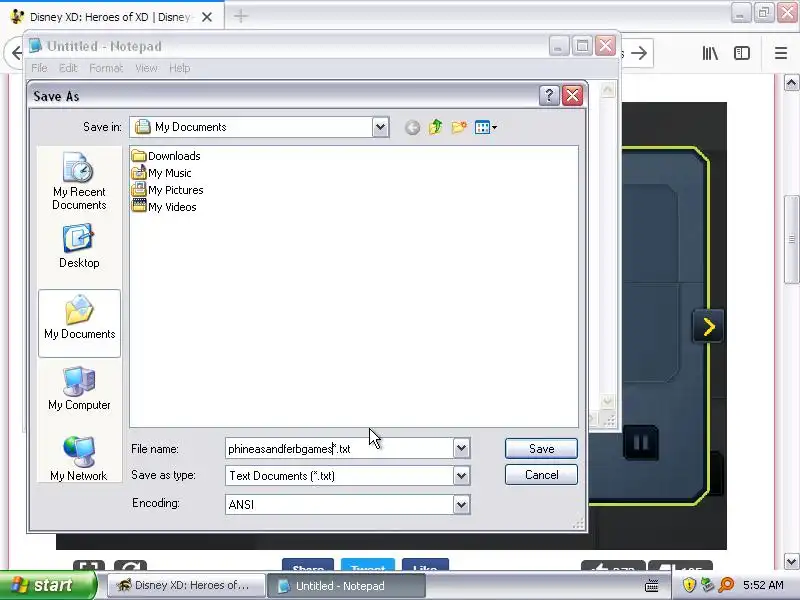The image size is (800, 600).
Task: Click the Back arrow icon in Save As toolbar
Action: [412, 127]
